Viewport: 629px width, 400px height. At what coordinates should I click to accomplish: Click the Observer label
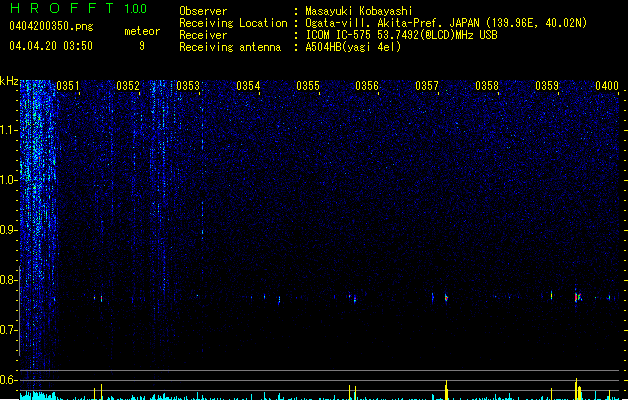pos(203,11)
